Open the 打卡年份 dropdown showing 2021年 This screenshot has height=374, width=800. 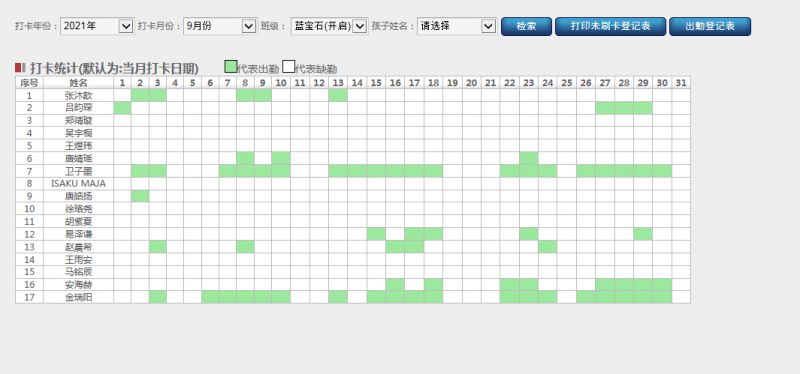[x=97, y=26]
